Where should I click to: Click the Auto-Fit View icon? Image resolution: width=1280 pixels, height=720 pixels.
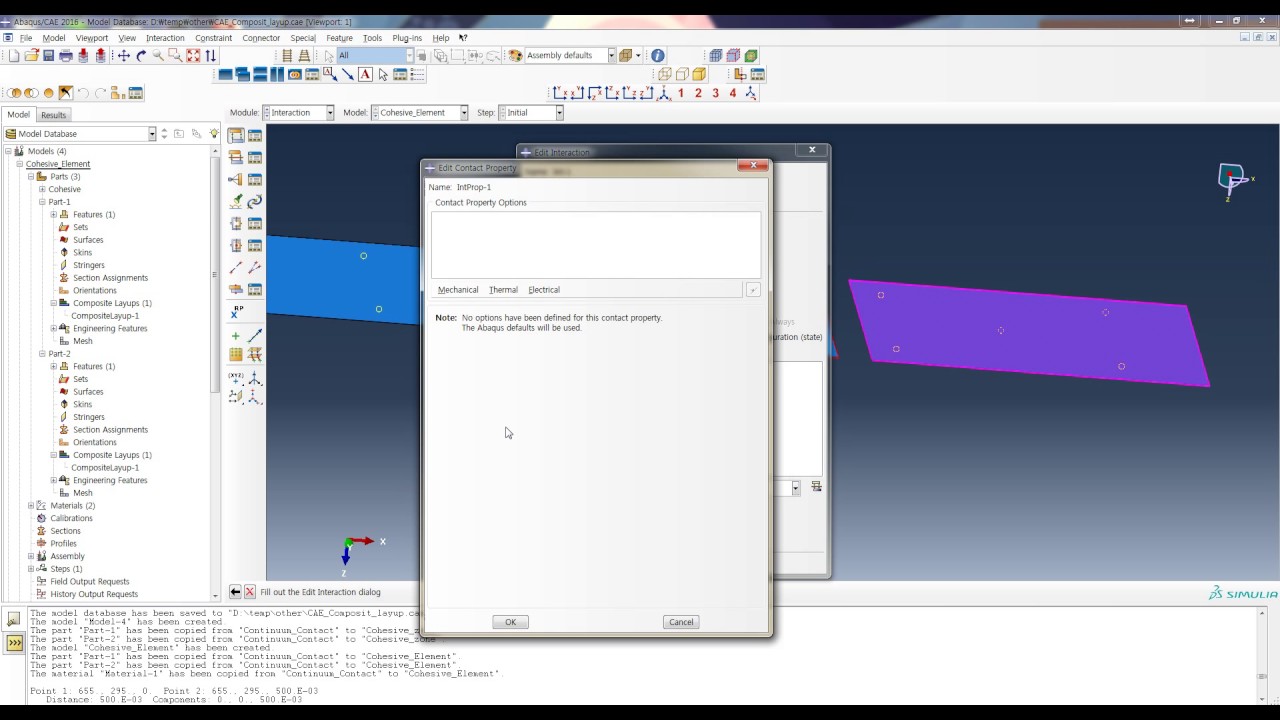coord(193,56)
